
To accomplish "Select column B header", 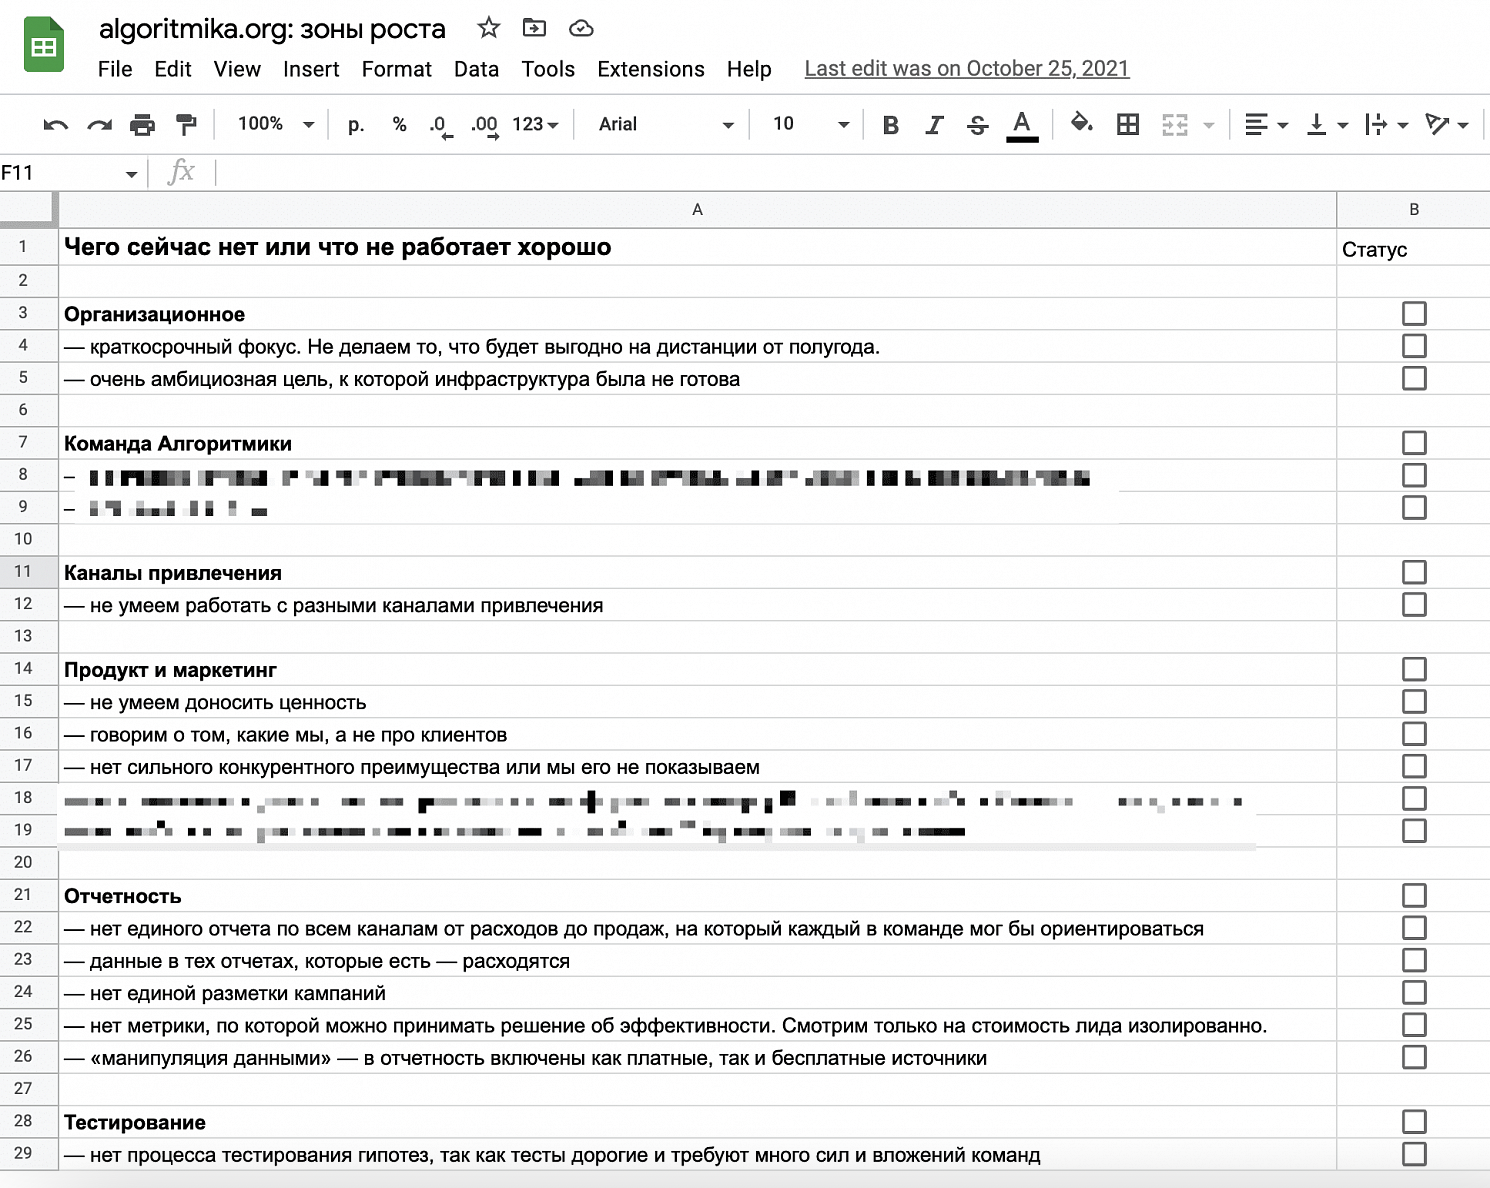I will pos(1413,209).
